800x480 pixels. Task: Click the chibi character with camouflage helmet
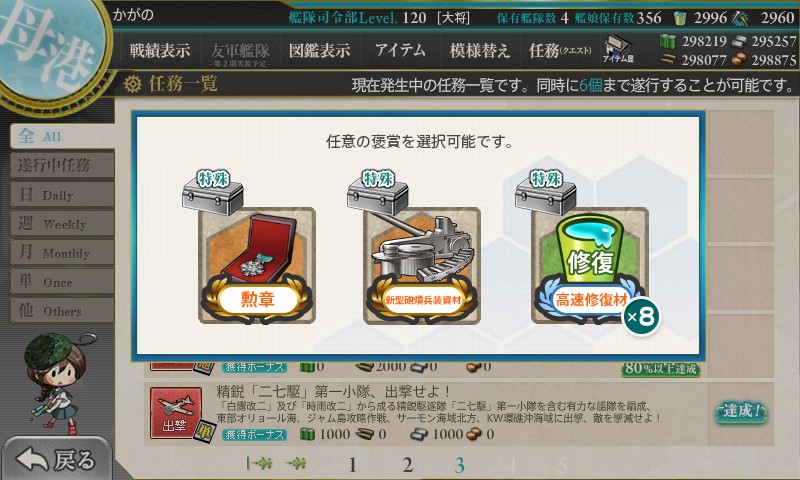pos(56,384)
